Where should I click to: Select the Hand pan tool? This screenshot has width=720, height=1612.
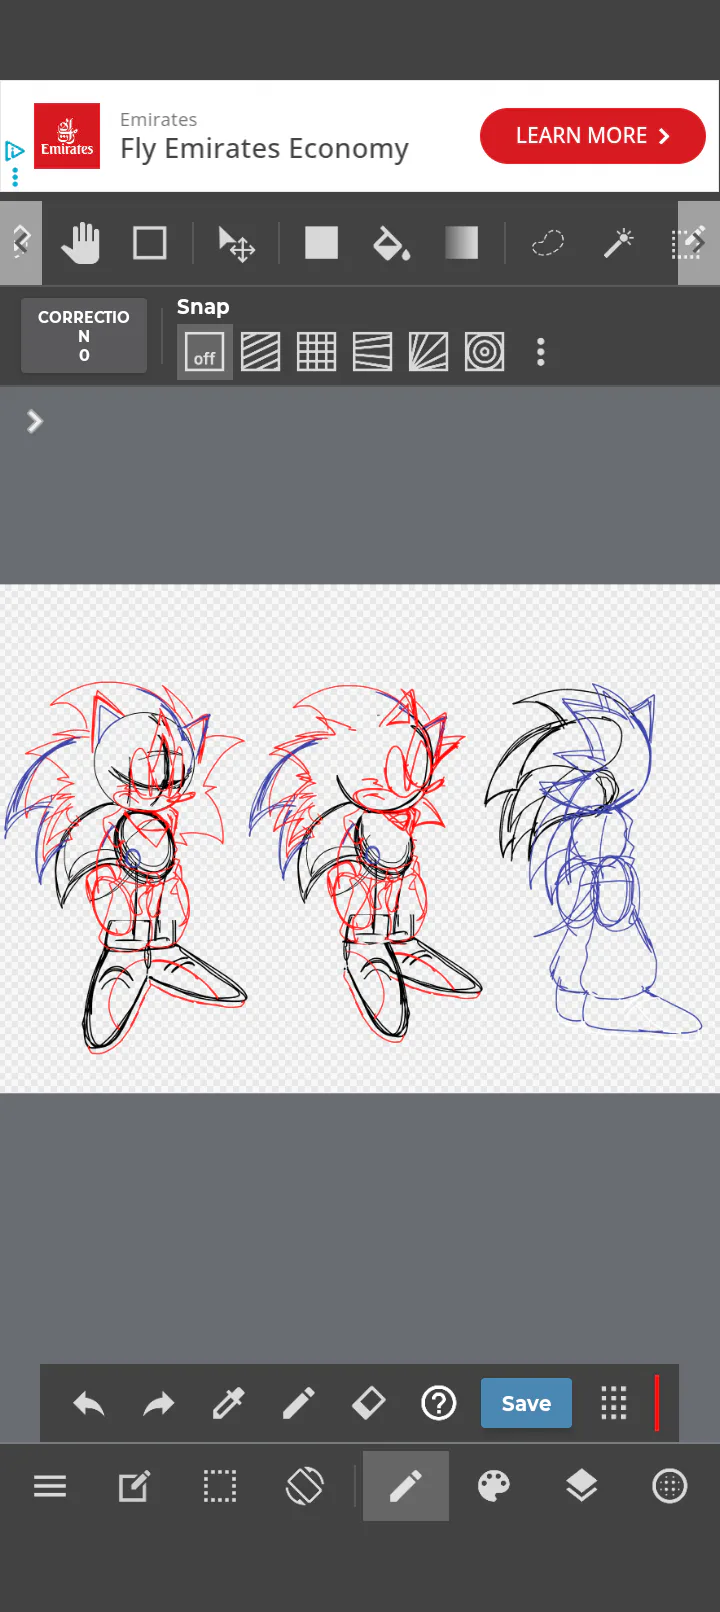[81, 243]
